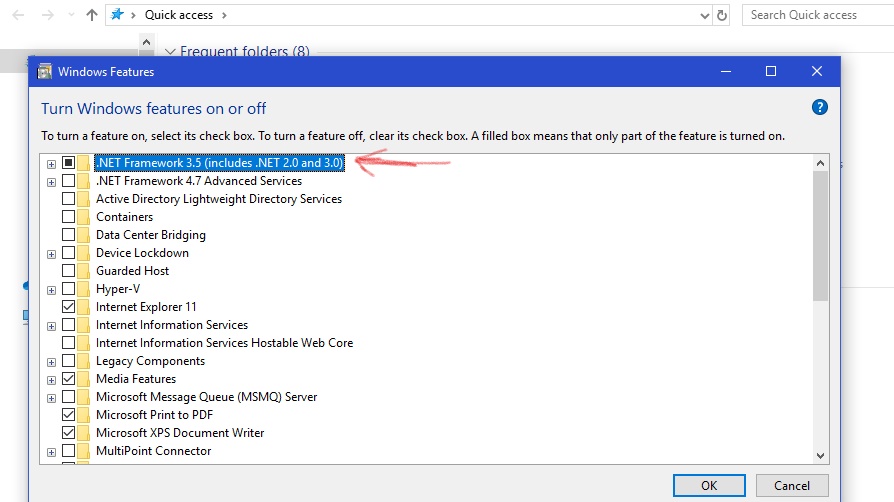Click the Explorer up arrow
This screenshot has height=502, width=894.
click(x=92, y=15)
